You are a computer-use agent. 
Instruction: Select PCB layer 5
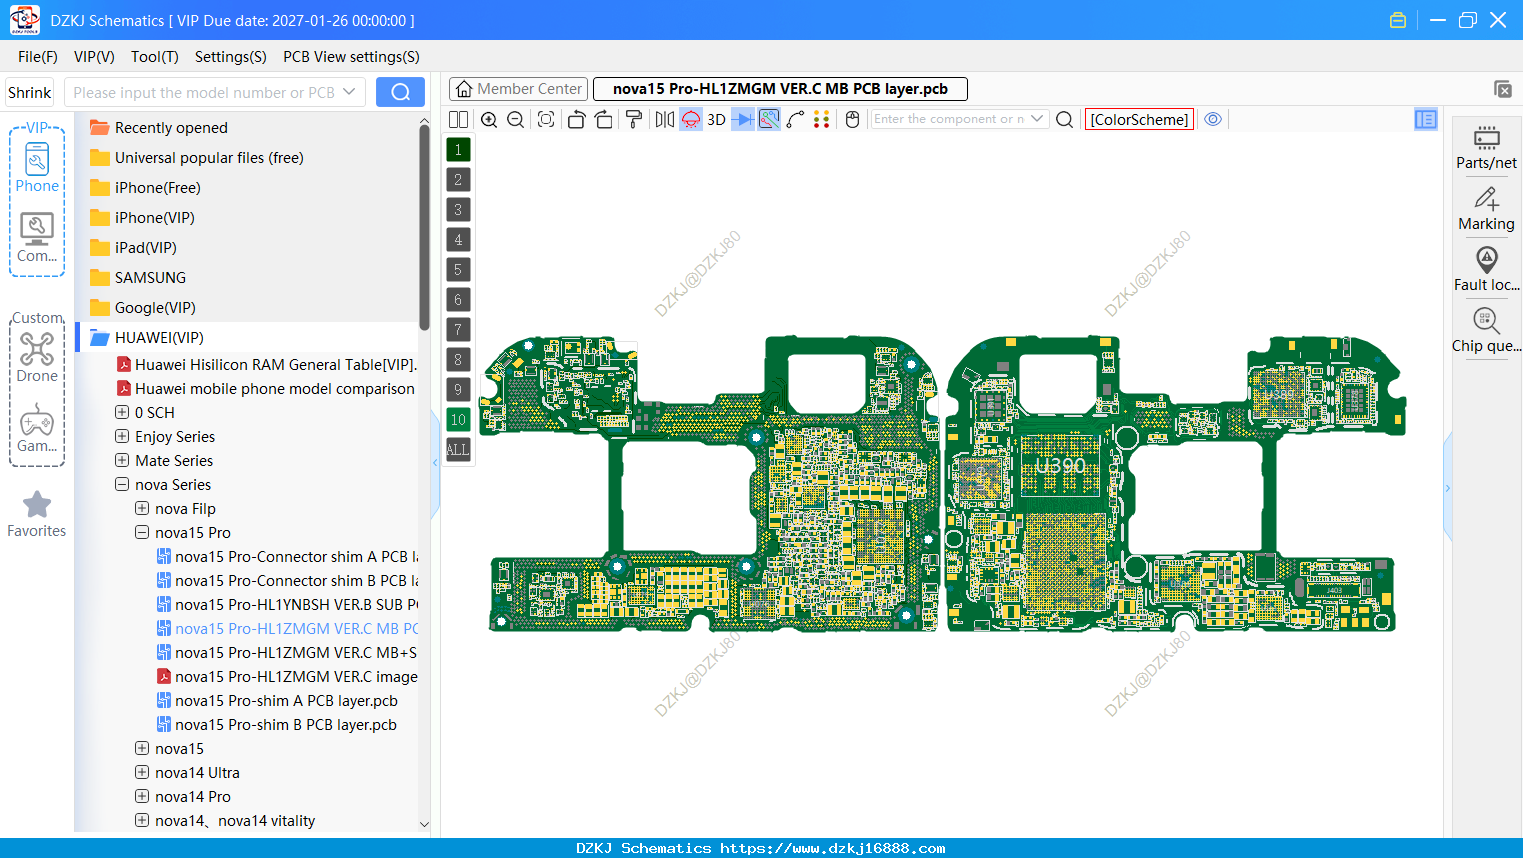458,269
